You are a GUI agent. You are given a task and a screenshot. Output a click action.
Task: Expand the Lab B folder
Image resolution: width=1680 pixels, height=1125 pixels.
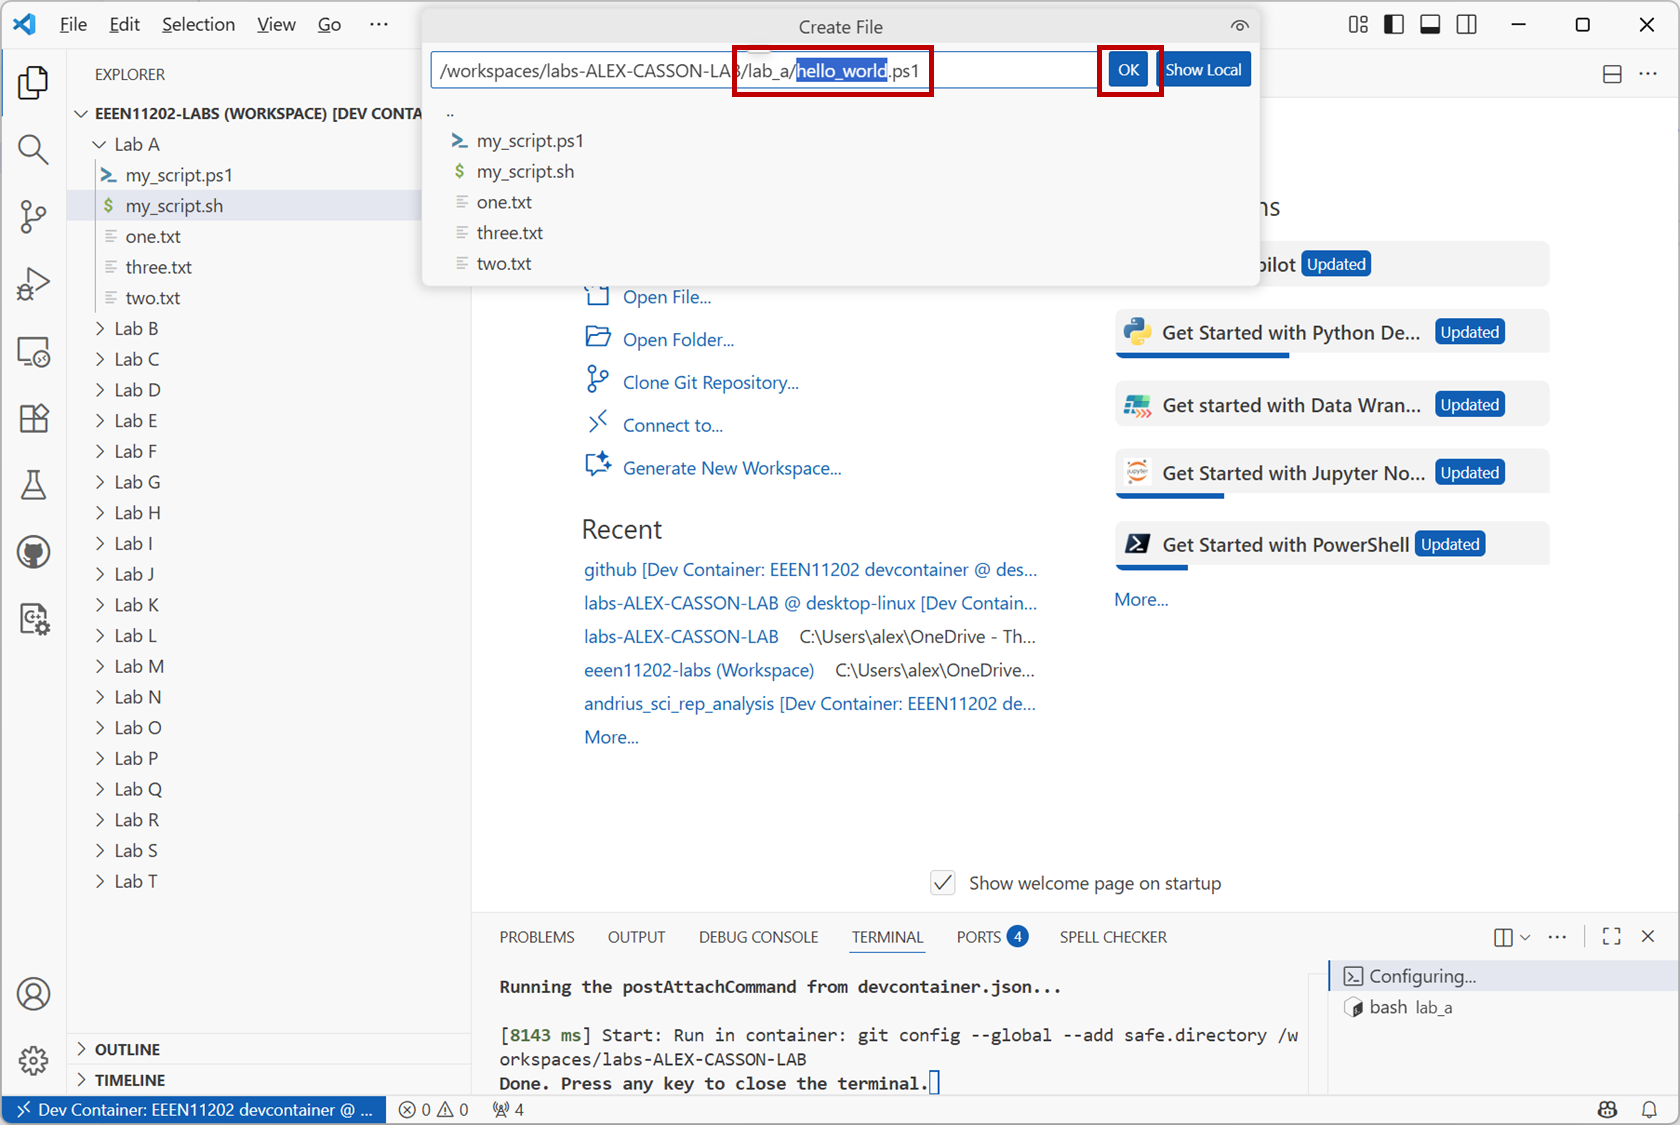coord(136,329)
